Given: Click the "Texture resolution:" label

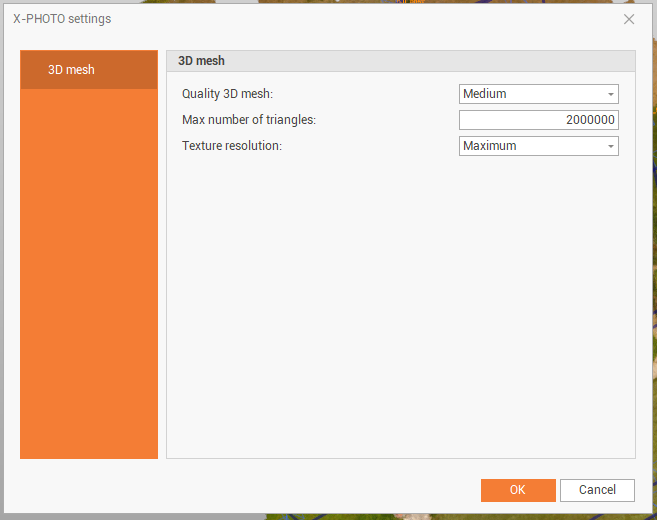Looking at the screenshot, I should click(x=231, y=146).
